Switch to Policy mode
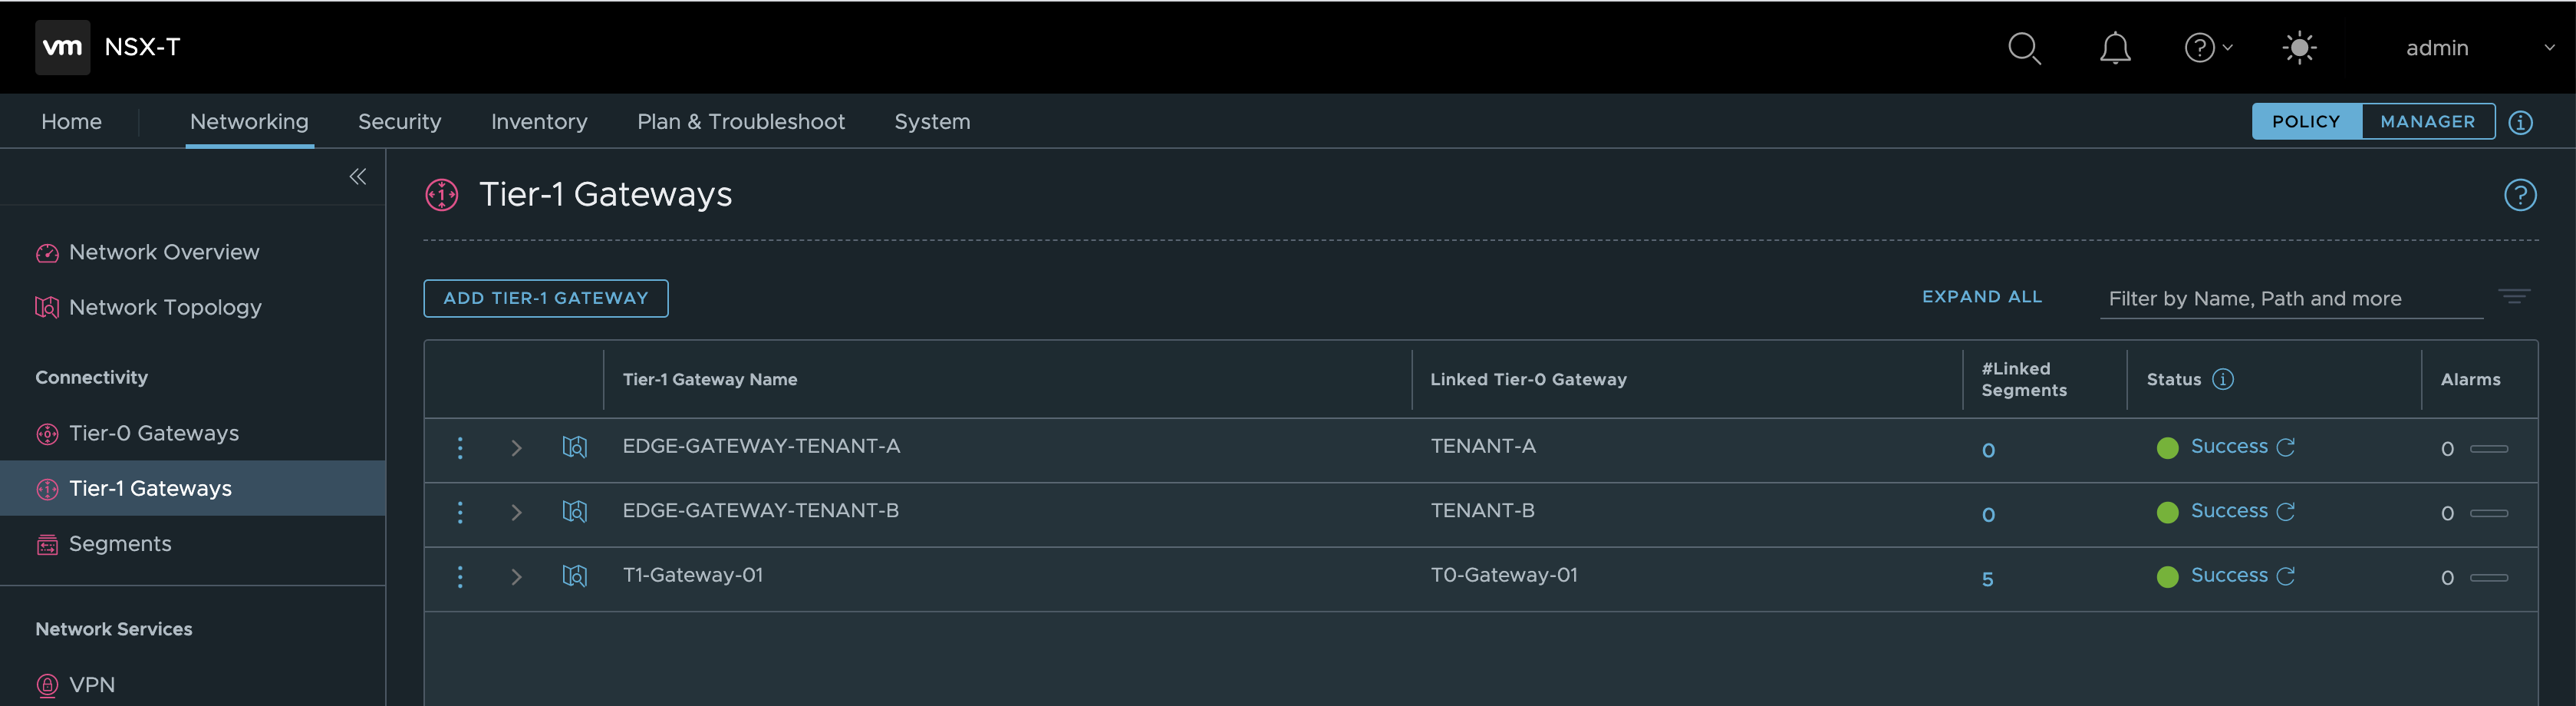Screen dimensions: 2576x706 tap(2305, 122)
